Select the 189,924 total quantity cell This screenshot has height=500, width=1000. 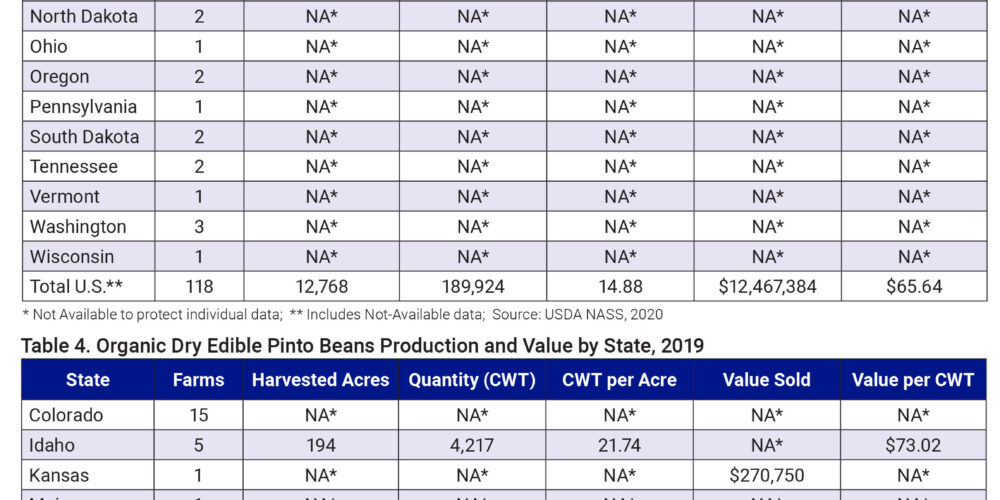tap(473, 287)
